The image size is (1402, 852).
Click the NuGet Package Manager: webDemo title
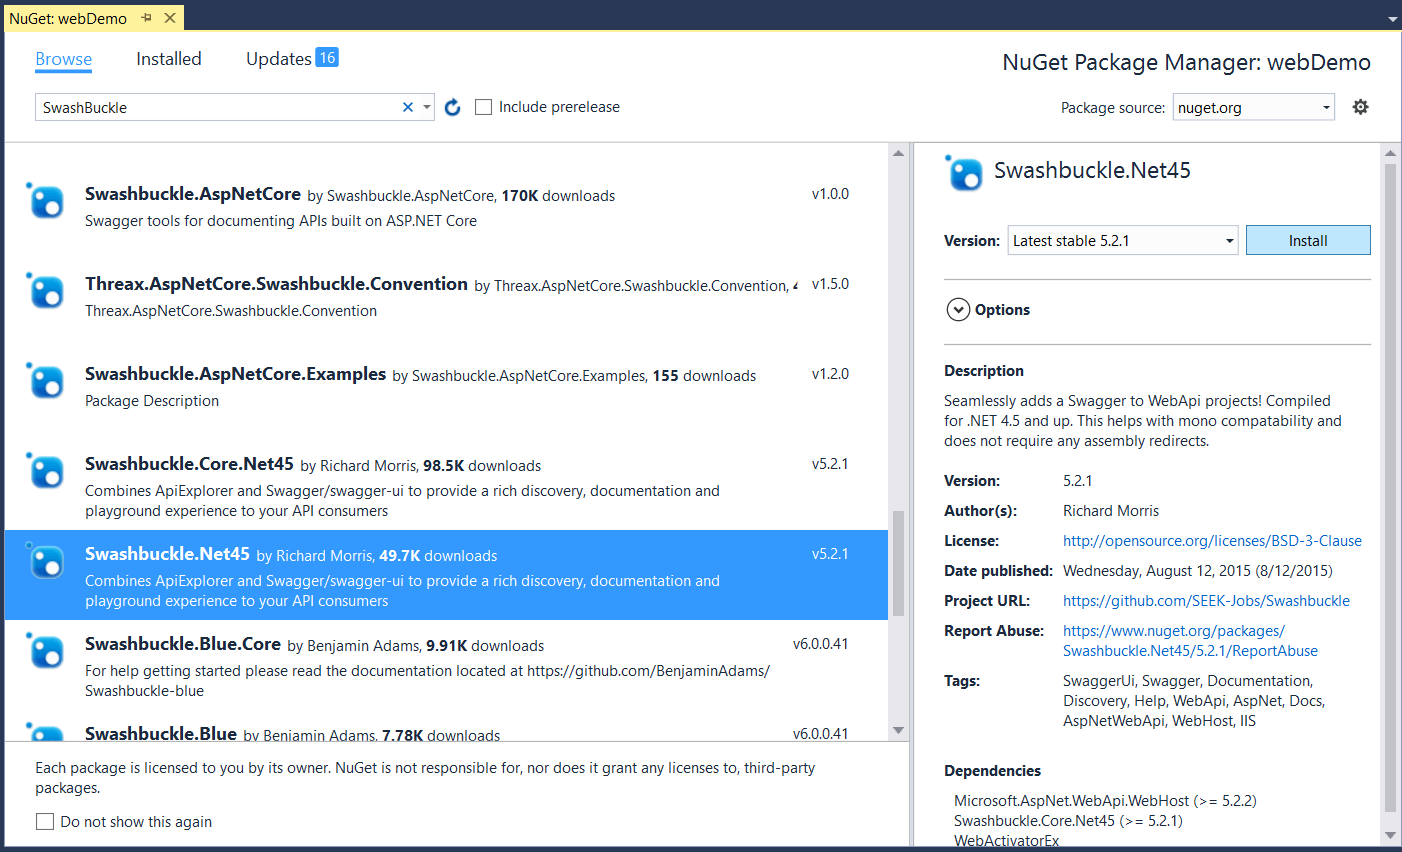pos(1186,62)
